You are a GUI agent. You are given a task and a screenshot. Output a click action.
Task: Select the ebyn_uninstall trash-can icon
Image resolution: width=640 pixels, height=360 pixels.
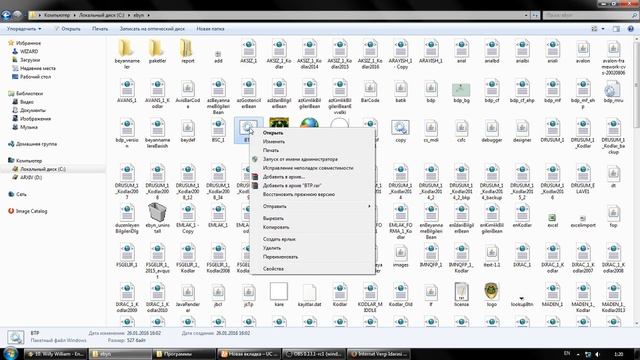tap(157, 212)
